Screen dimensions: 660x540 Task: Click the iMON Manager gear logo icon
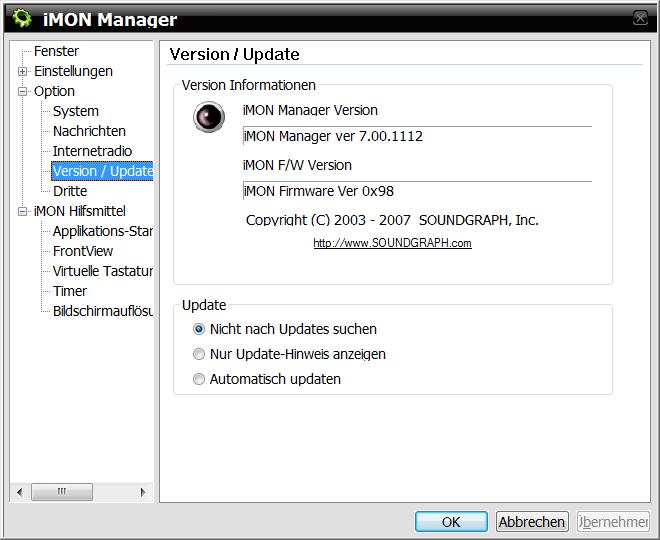pyautogui.click(x=21, y=18)
